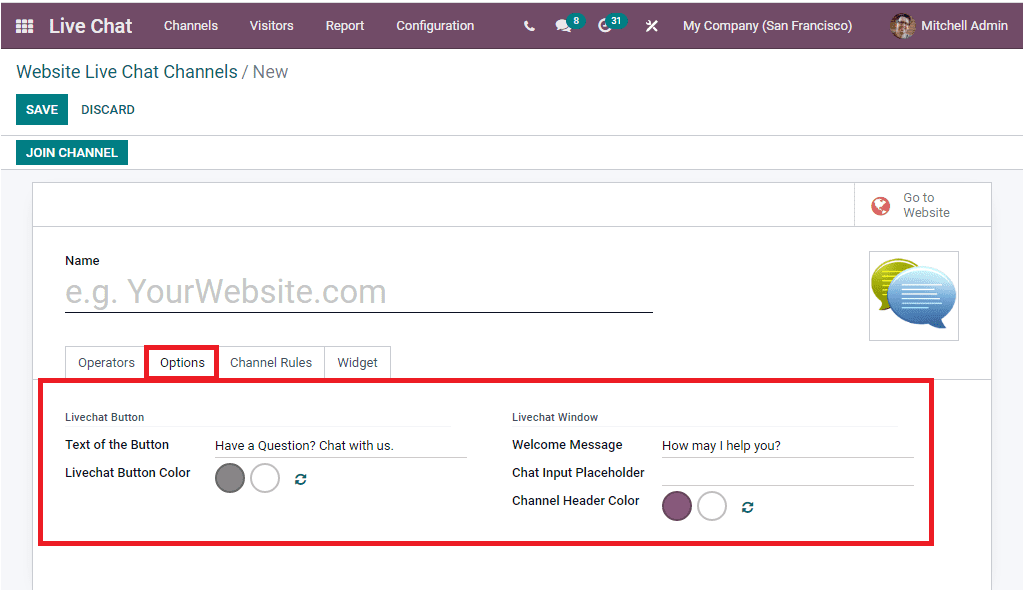1024x591 pixels.
Task: Click the Livechat Button Color label
Action: click(128, 473)
